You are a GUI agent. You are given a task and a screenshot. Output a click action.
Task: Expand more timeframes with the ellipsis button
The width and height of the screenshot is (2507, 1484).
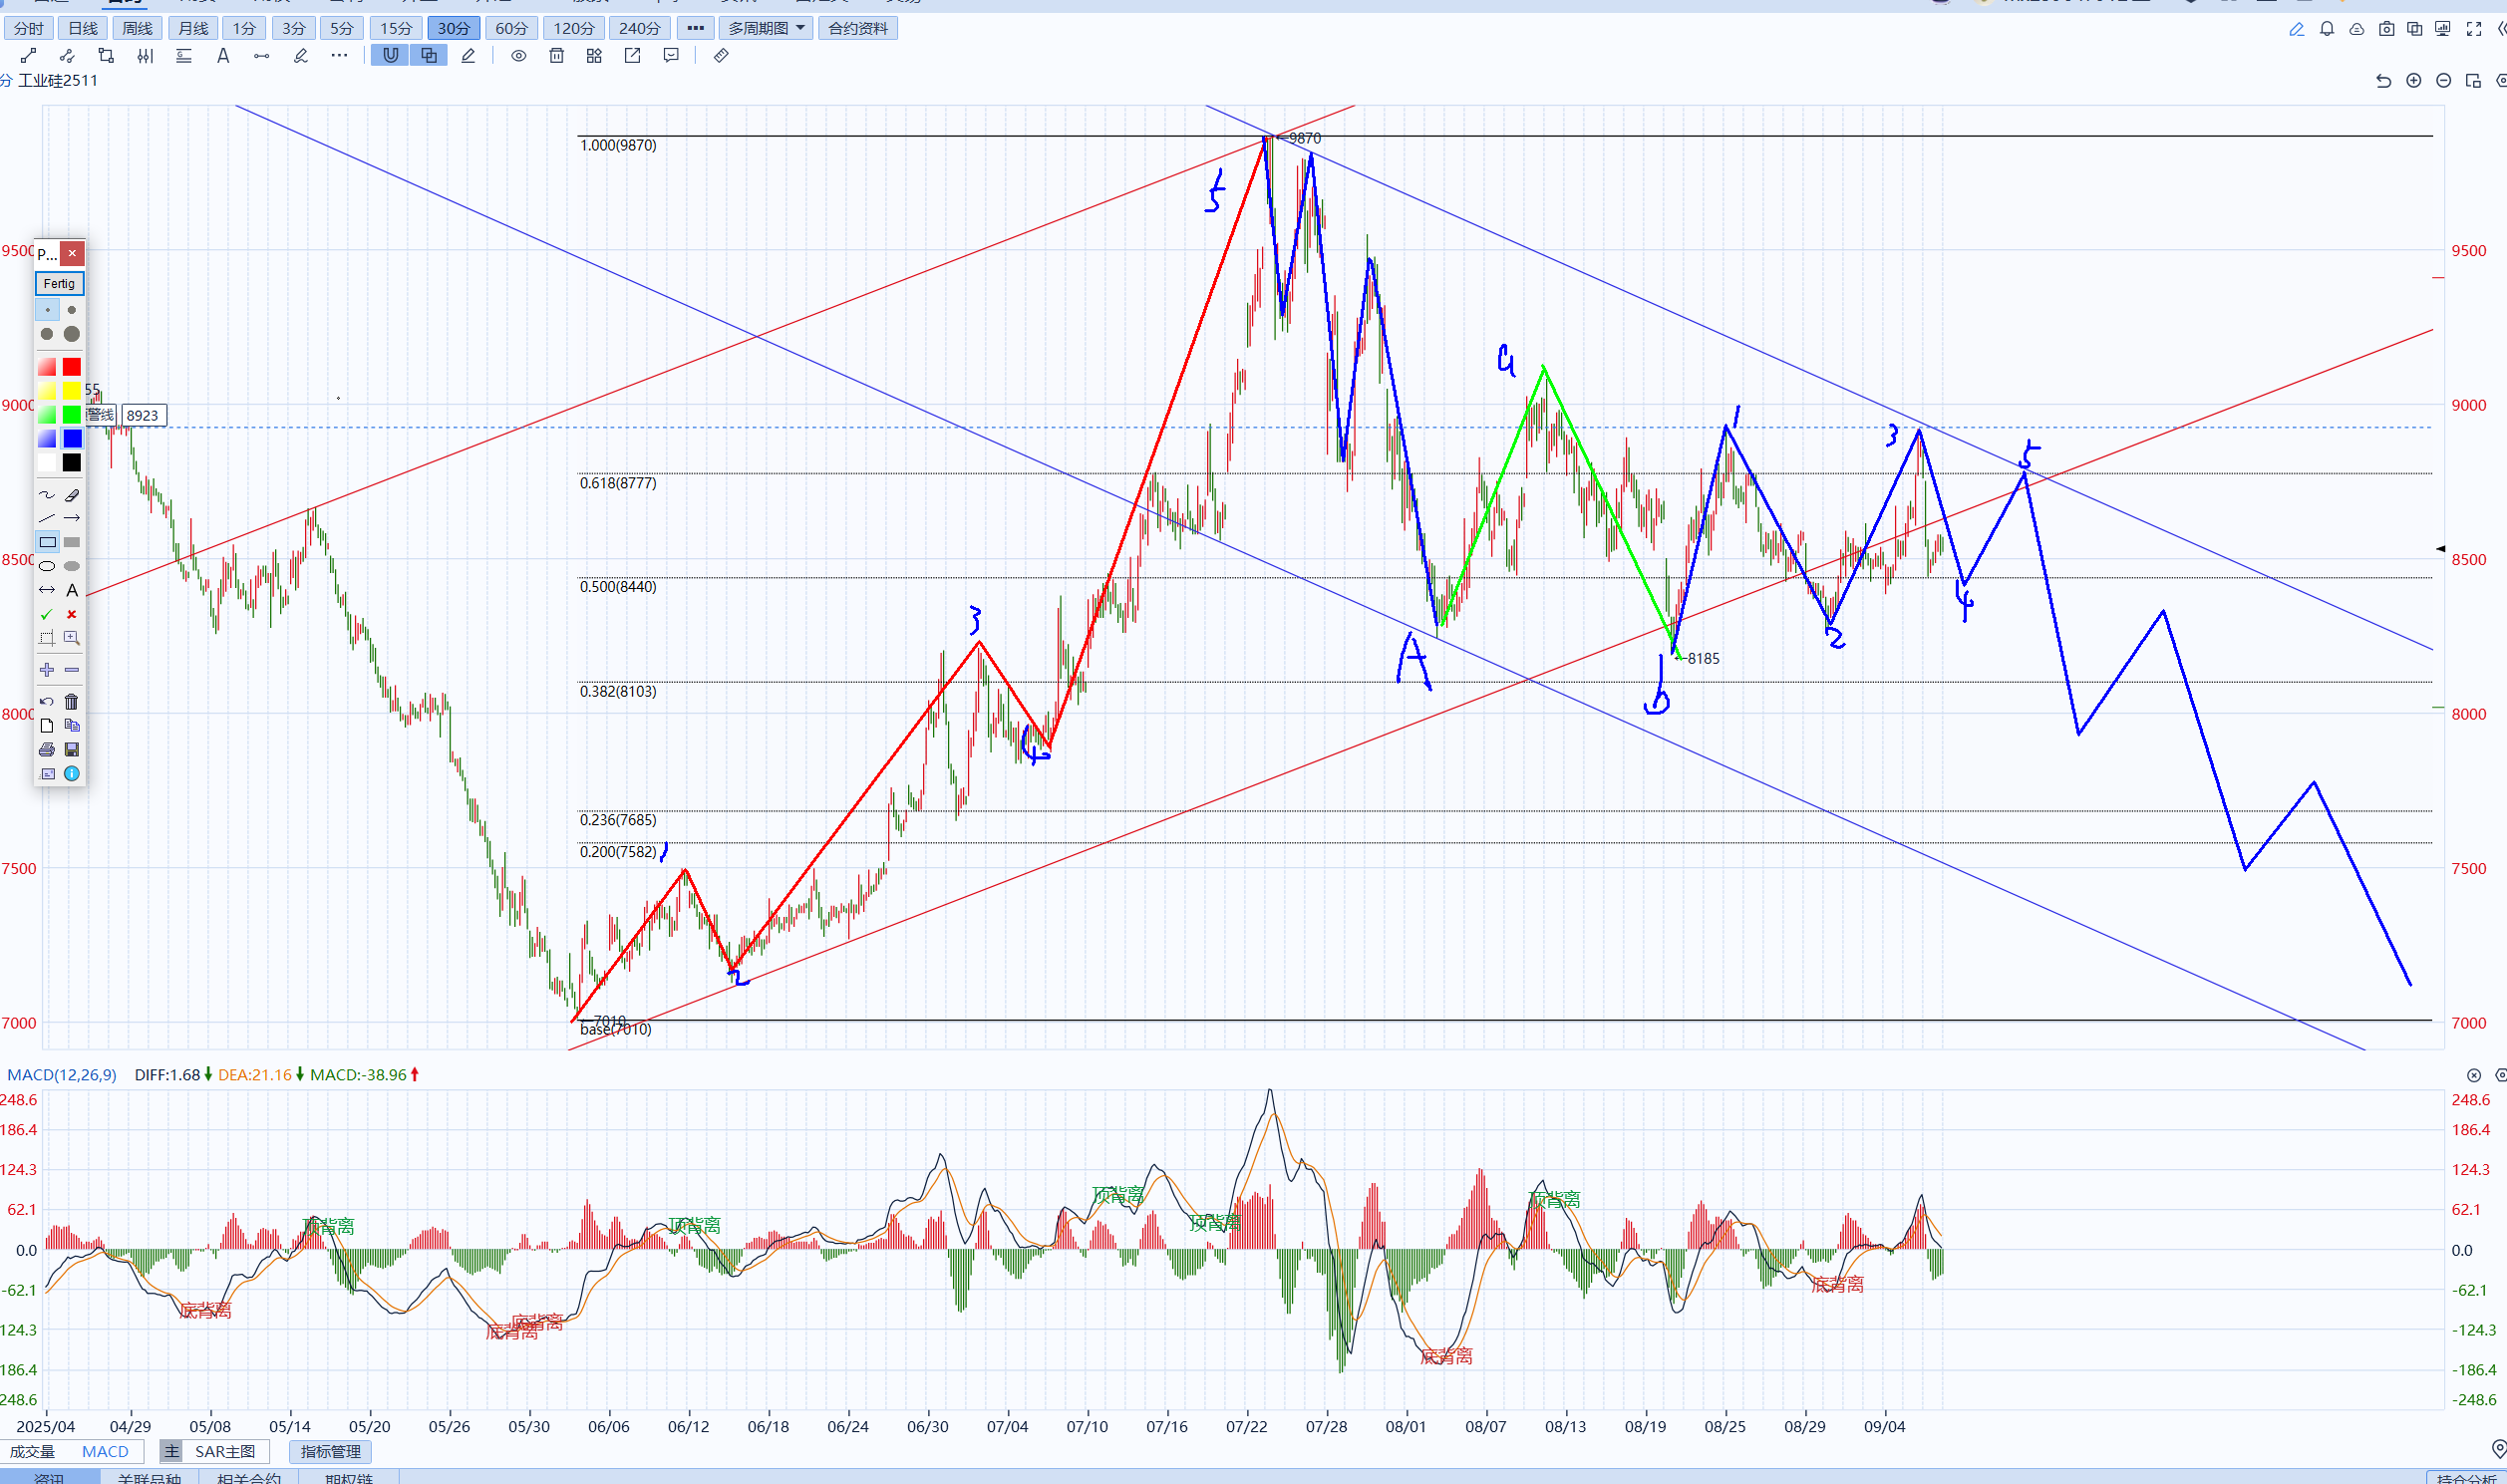point(696,28)
